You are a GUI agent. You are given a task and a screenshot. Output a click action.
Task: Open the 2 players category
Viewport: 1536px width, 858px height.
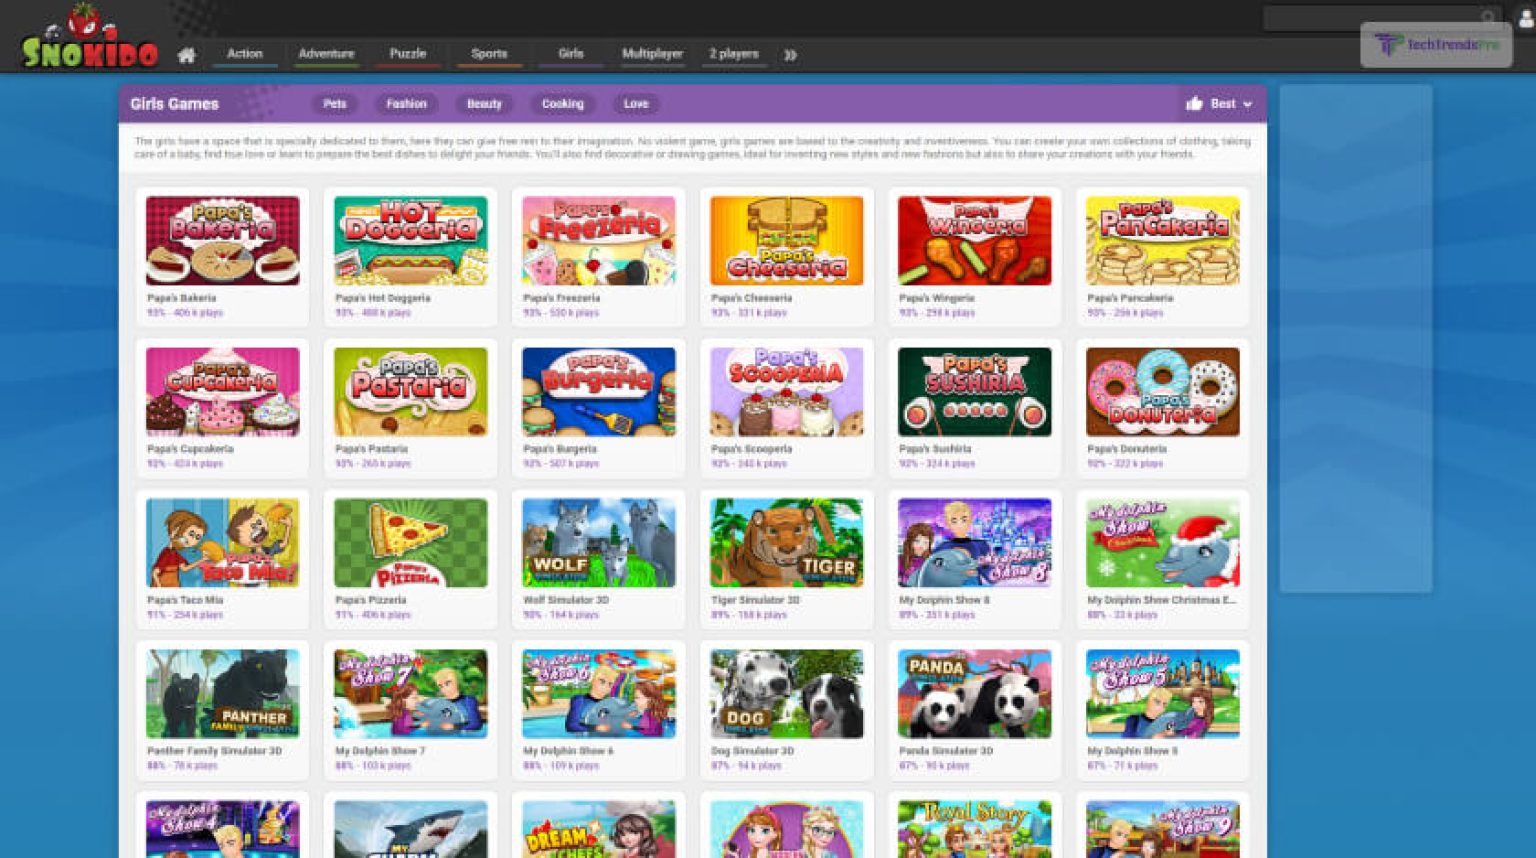734,54
